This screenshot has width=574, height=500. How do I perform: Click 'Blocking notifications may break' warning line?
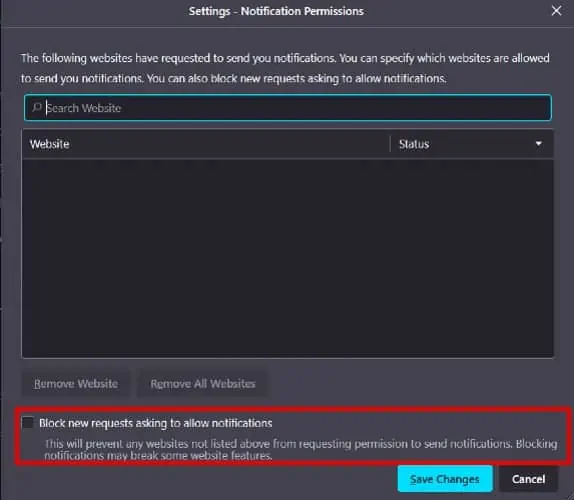[x=301, y=449]
